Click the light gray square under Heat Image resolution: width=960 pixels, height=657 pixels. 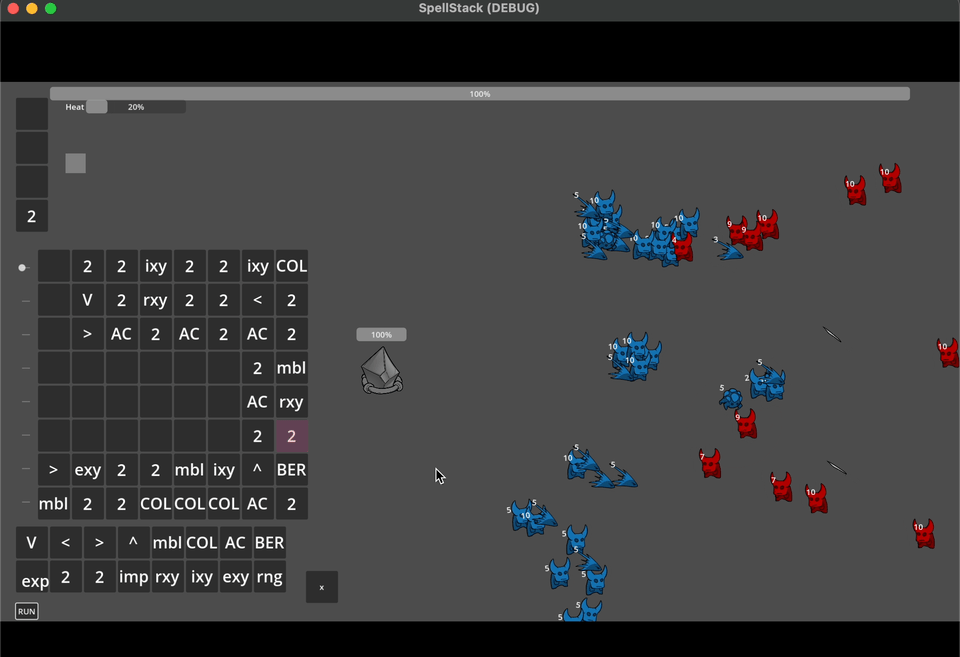[75, 163]
